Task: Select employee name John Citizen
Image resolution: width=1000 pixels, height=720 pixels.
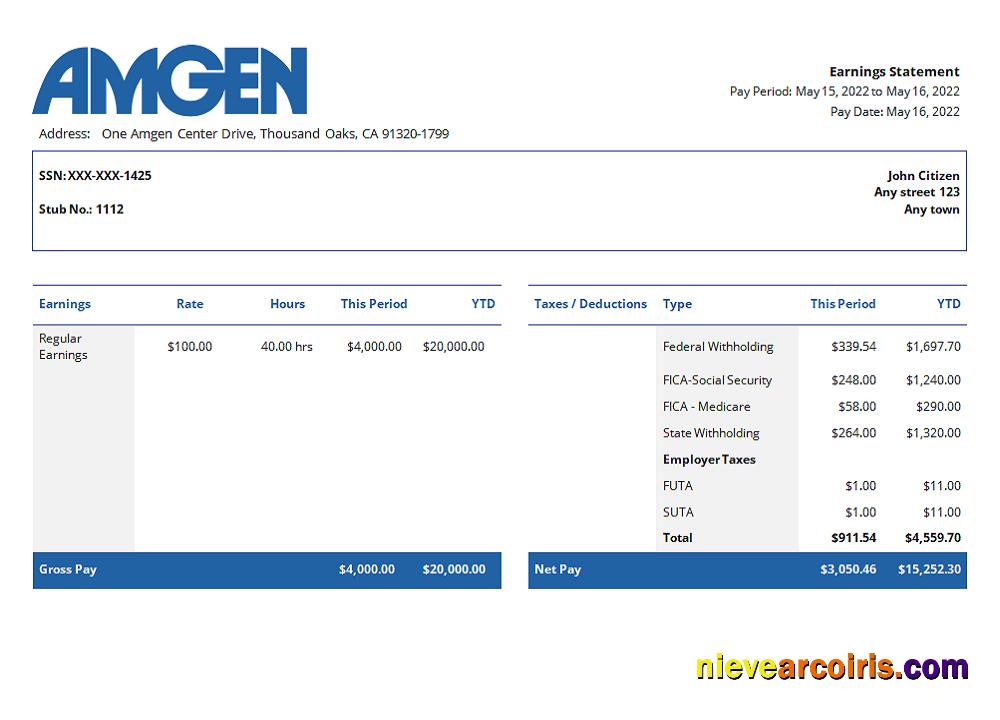Action: coord(921,175)
